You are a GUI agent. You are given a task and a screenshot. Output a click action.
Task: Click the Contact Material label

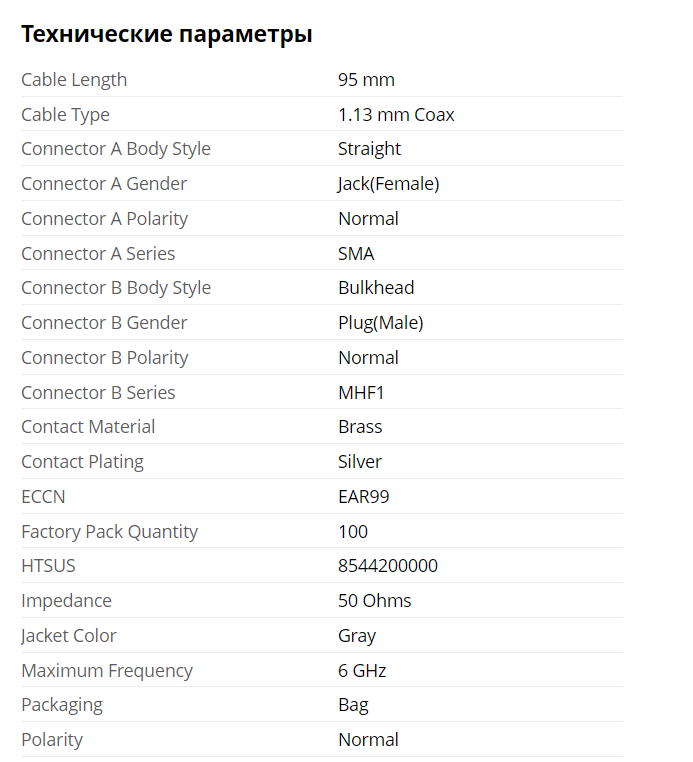pos(88,427)
